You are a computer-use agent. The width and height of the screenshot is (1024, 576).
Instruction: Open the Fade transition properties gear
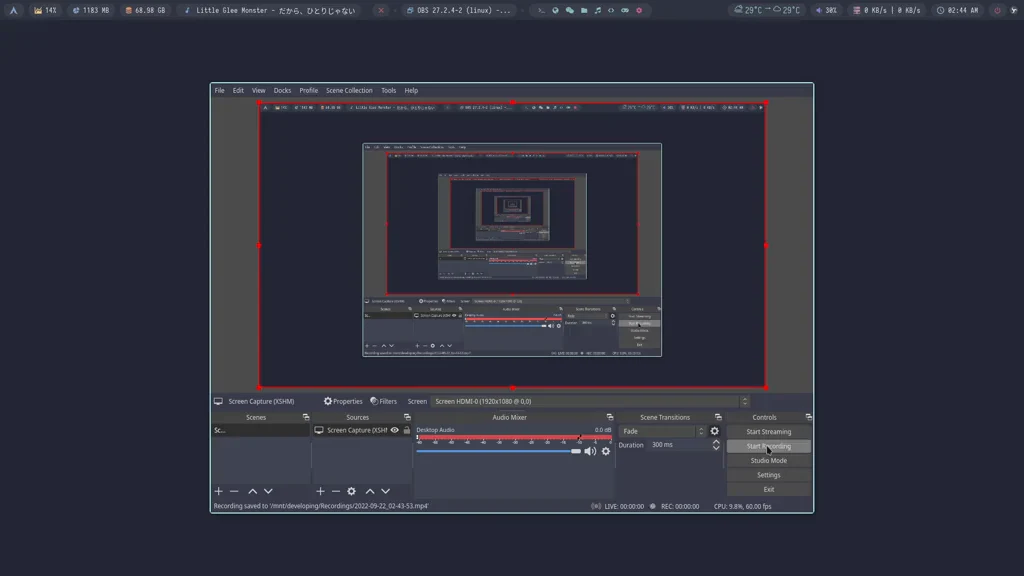click(716, 431)
